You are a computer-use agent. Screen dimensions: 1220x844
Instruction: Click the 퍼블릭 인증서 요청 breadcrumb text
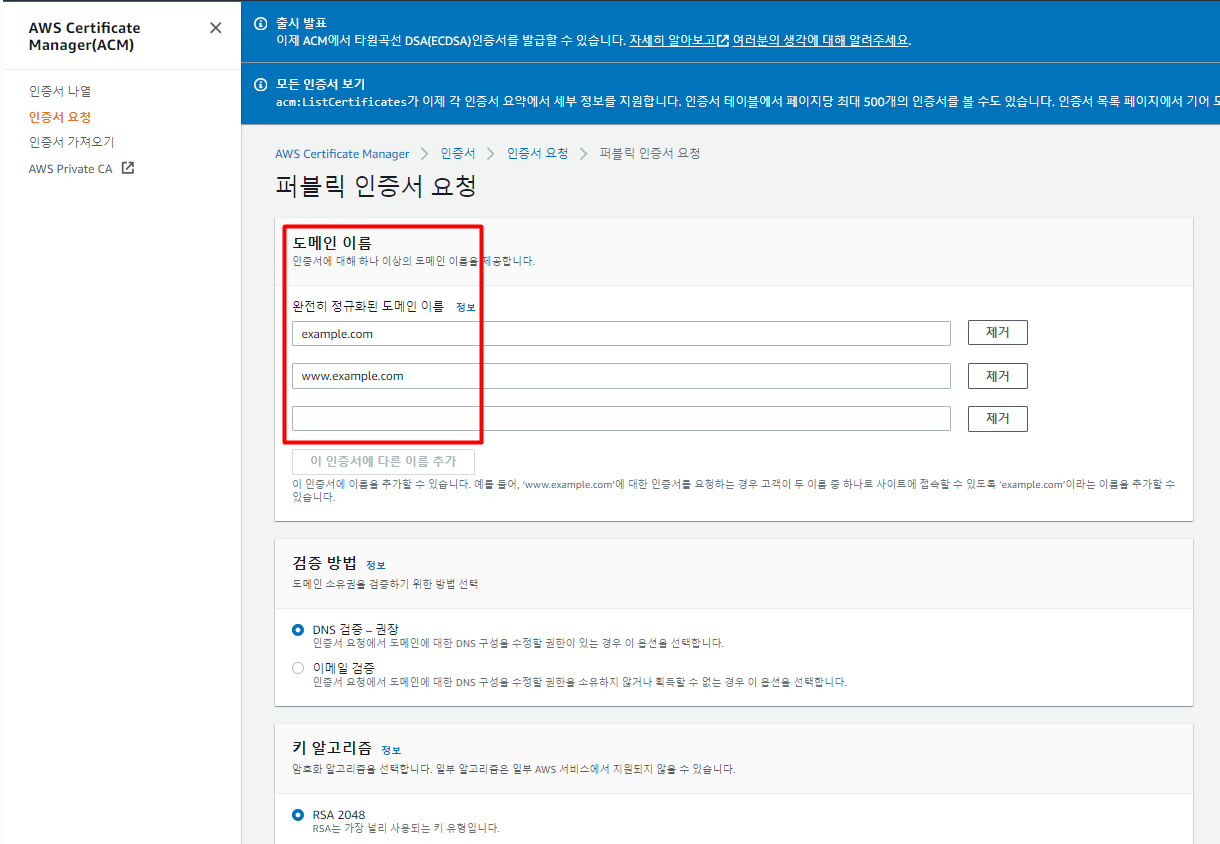click(x=650, y=153)
